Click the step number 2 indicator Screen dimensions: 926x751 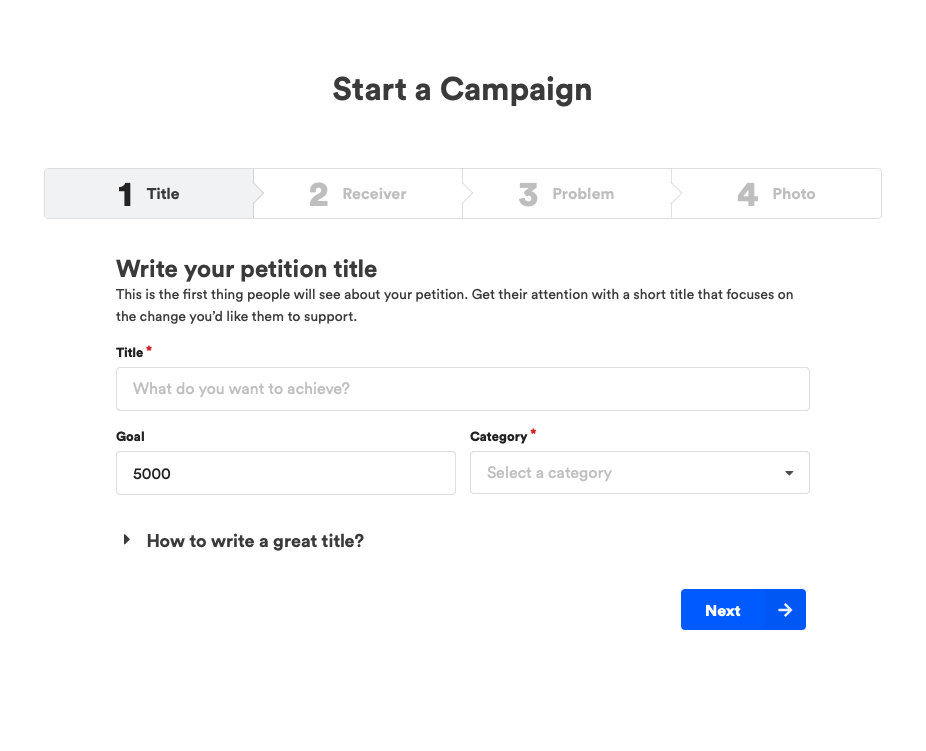318,194
